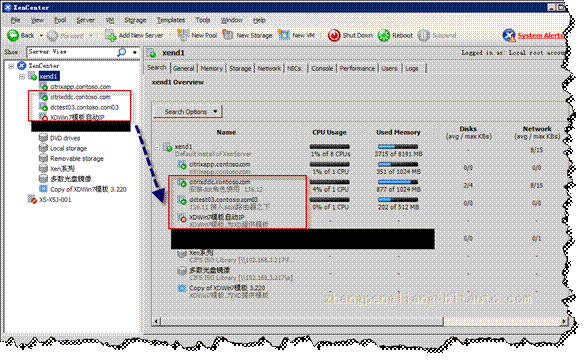
Task: Click the XenCenter root node icon
Action: tap(22, 66)
